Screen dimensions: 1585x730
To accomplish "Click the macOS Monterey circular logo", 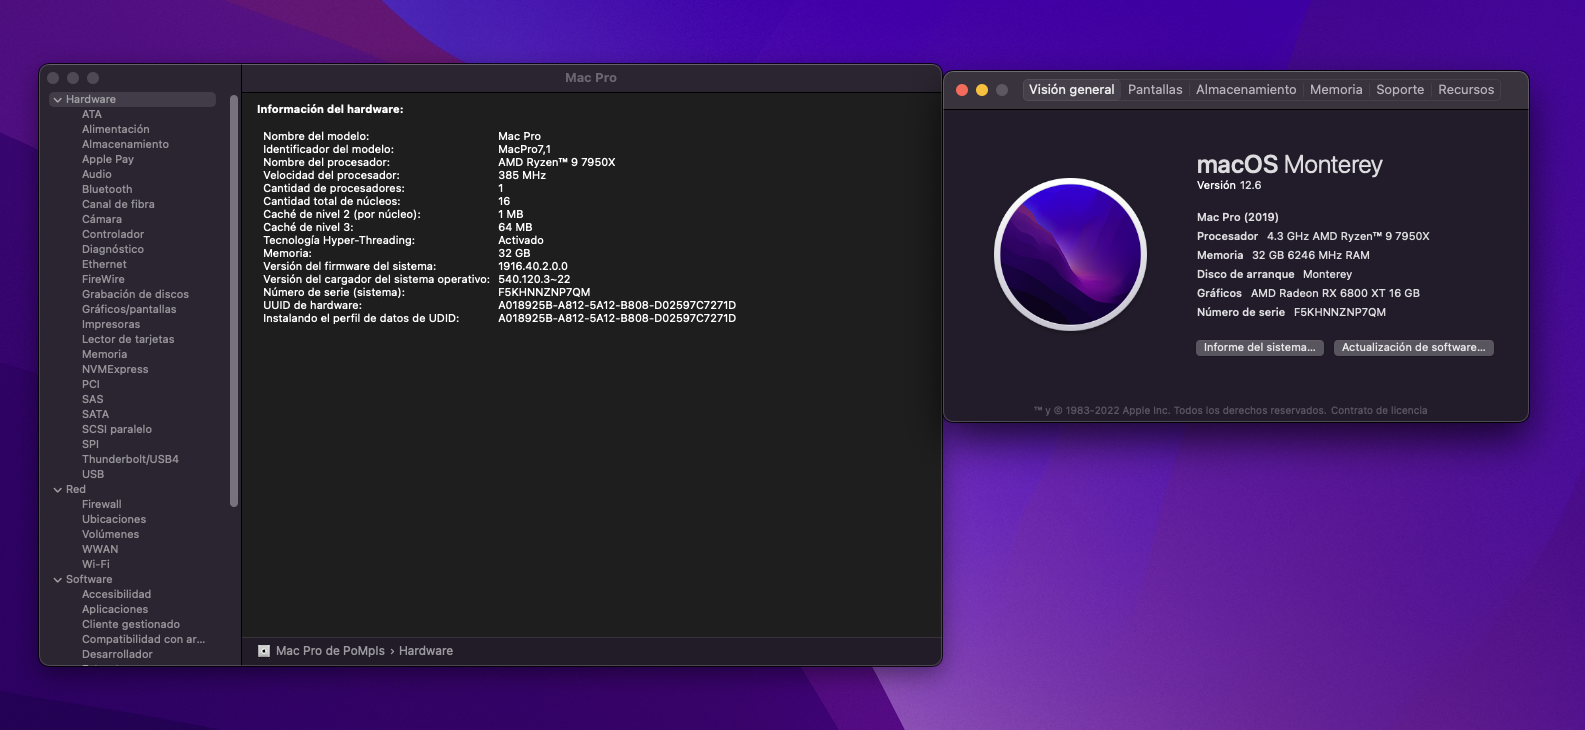I will click(x=1070, y=254).
